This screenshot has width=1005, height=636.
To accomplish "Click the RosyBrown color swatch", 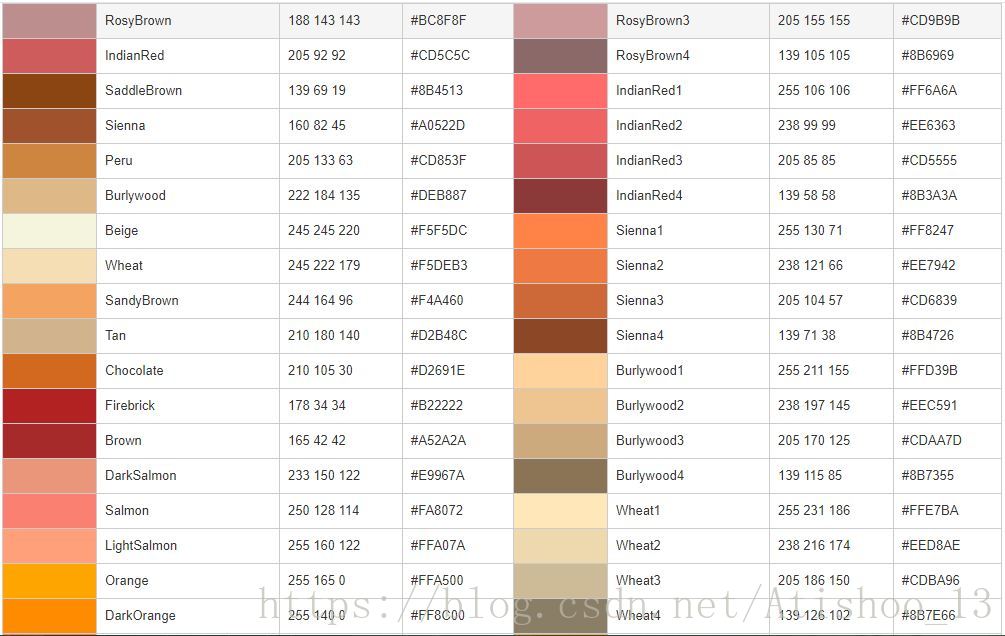I will [x=49, y=21].
